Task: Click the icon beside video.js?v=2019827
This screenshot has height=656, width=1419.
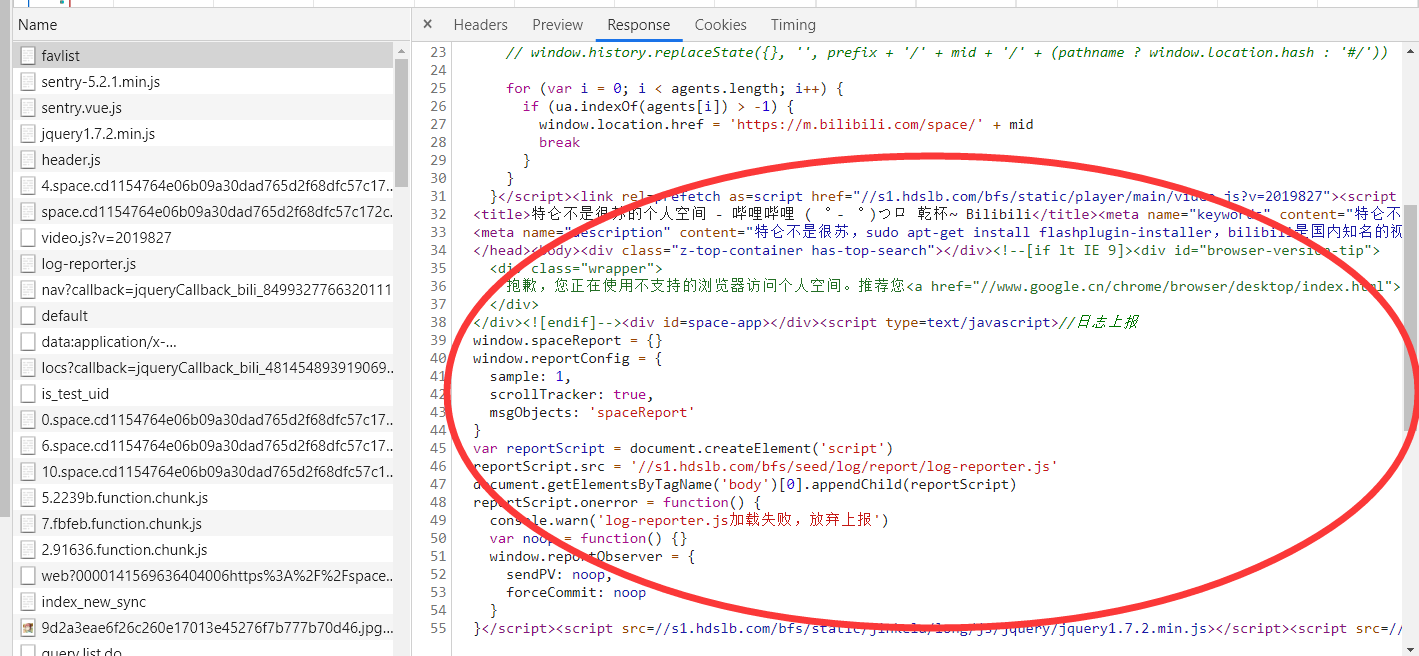Action: tap(28, 238)
